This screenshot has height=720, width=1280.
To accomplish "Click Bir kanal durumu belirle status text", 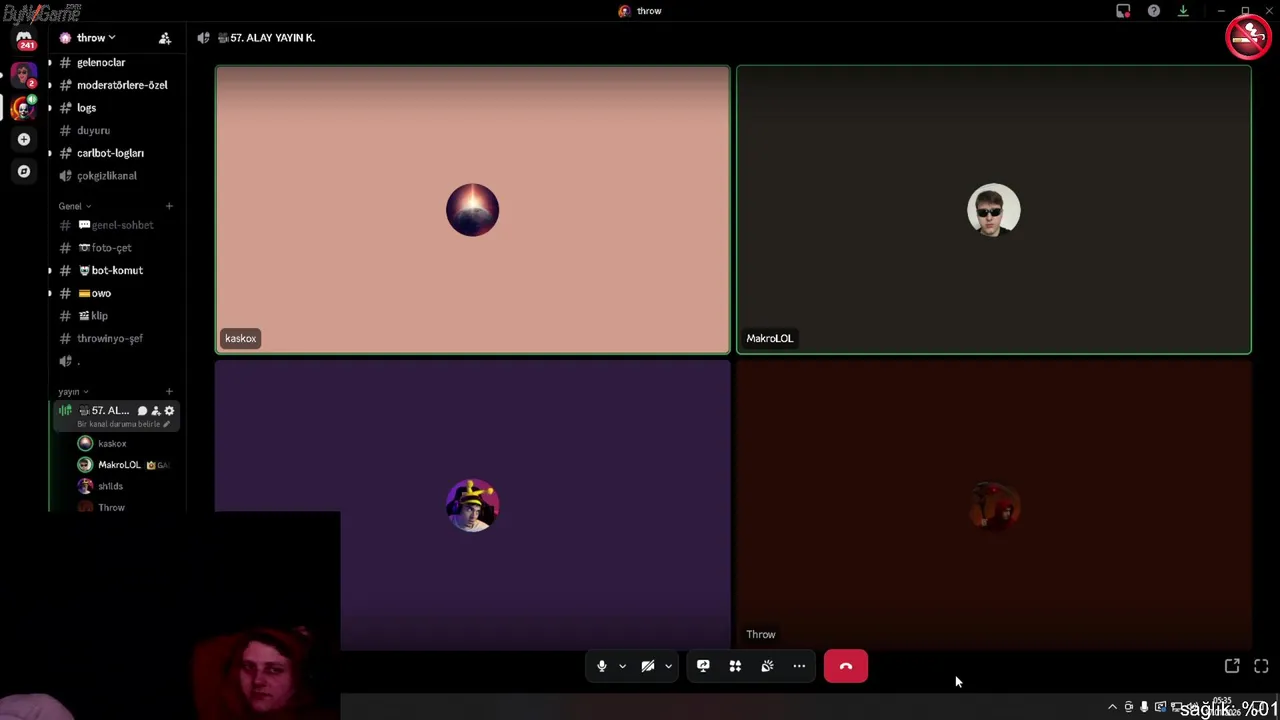I will click(x=120, y=424).
